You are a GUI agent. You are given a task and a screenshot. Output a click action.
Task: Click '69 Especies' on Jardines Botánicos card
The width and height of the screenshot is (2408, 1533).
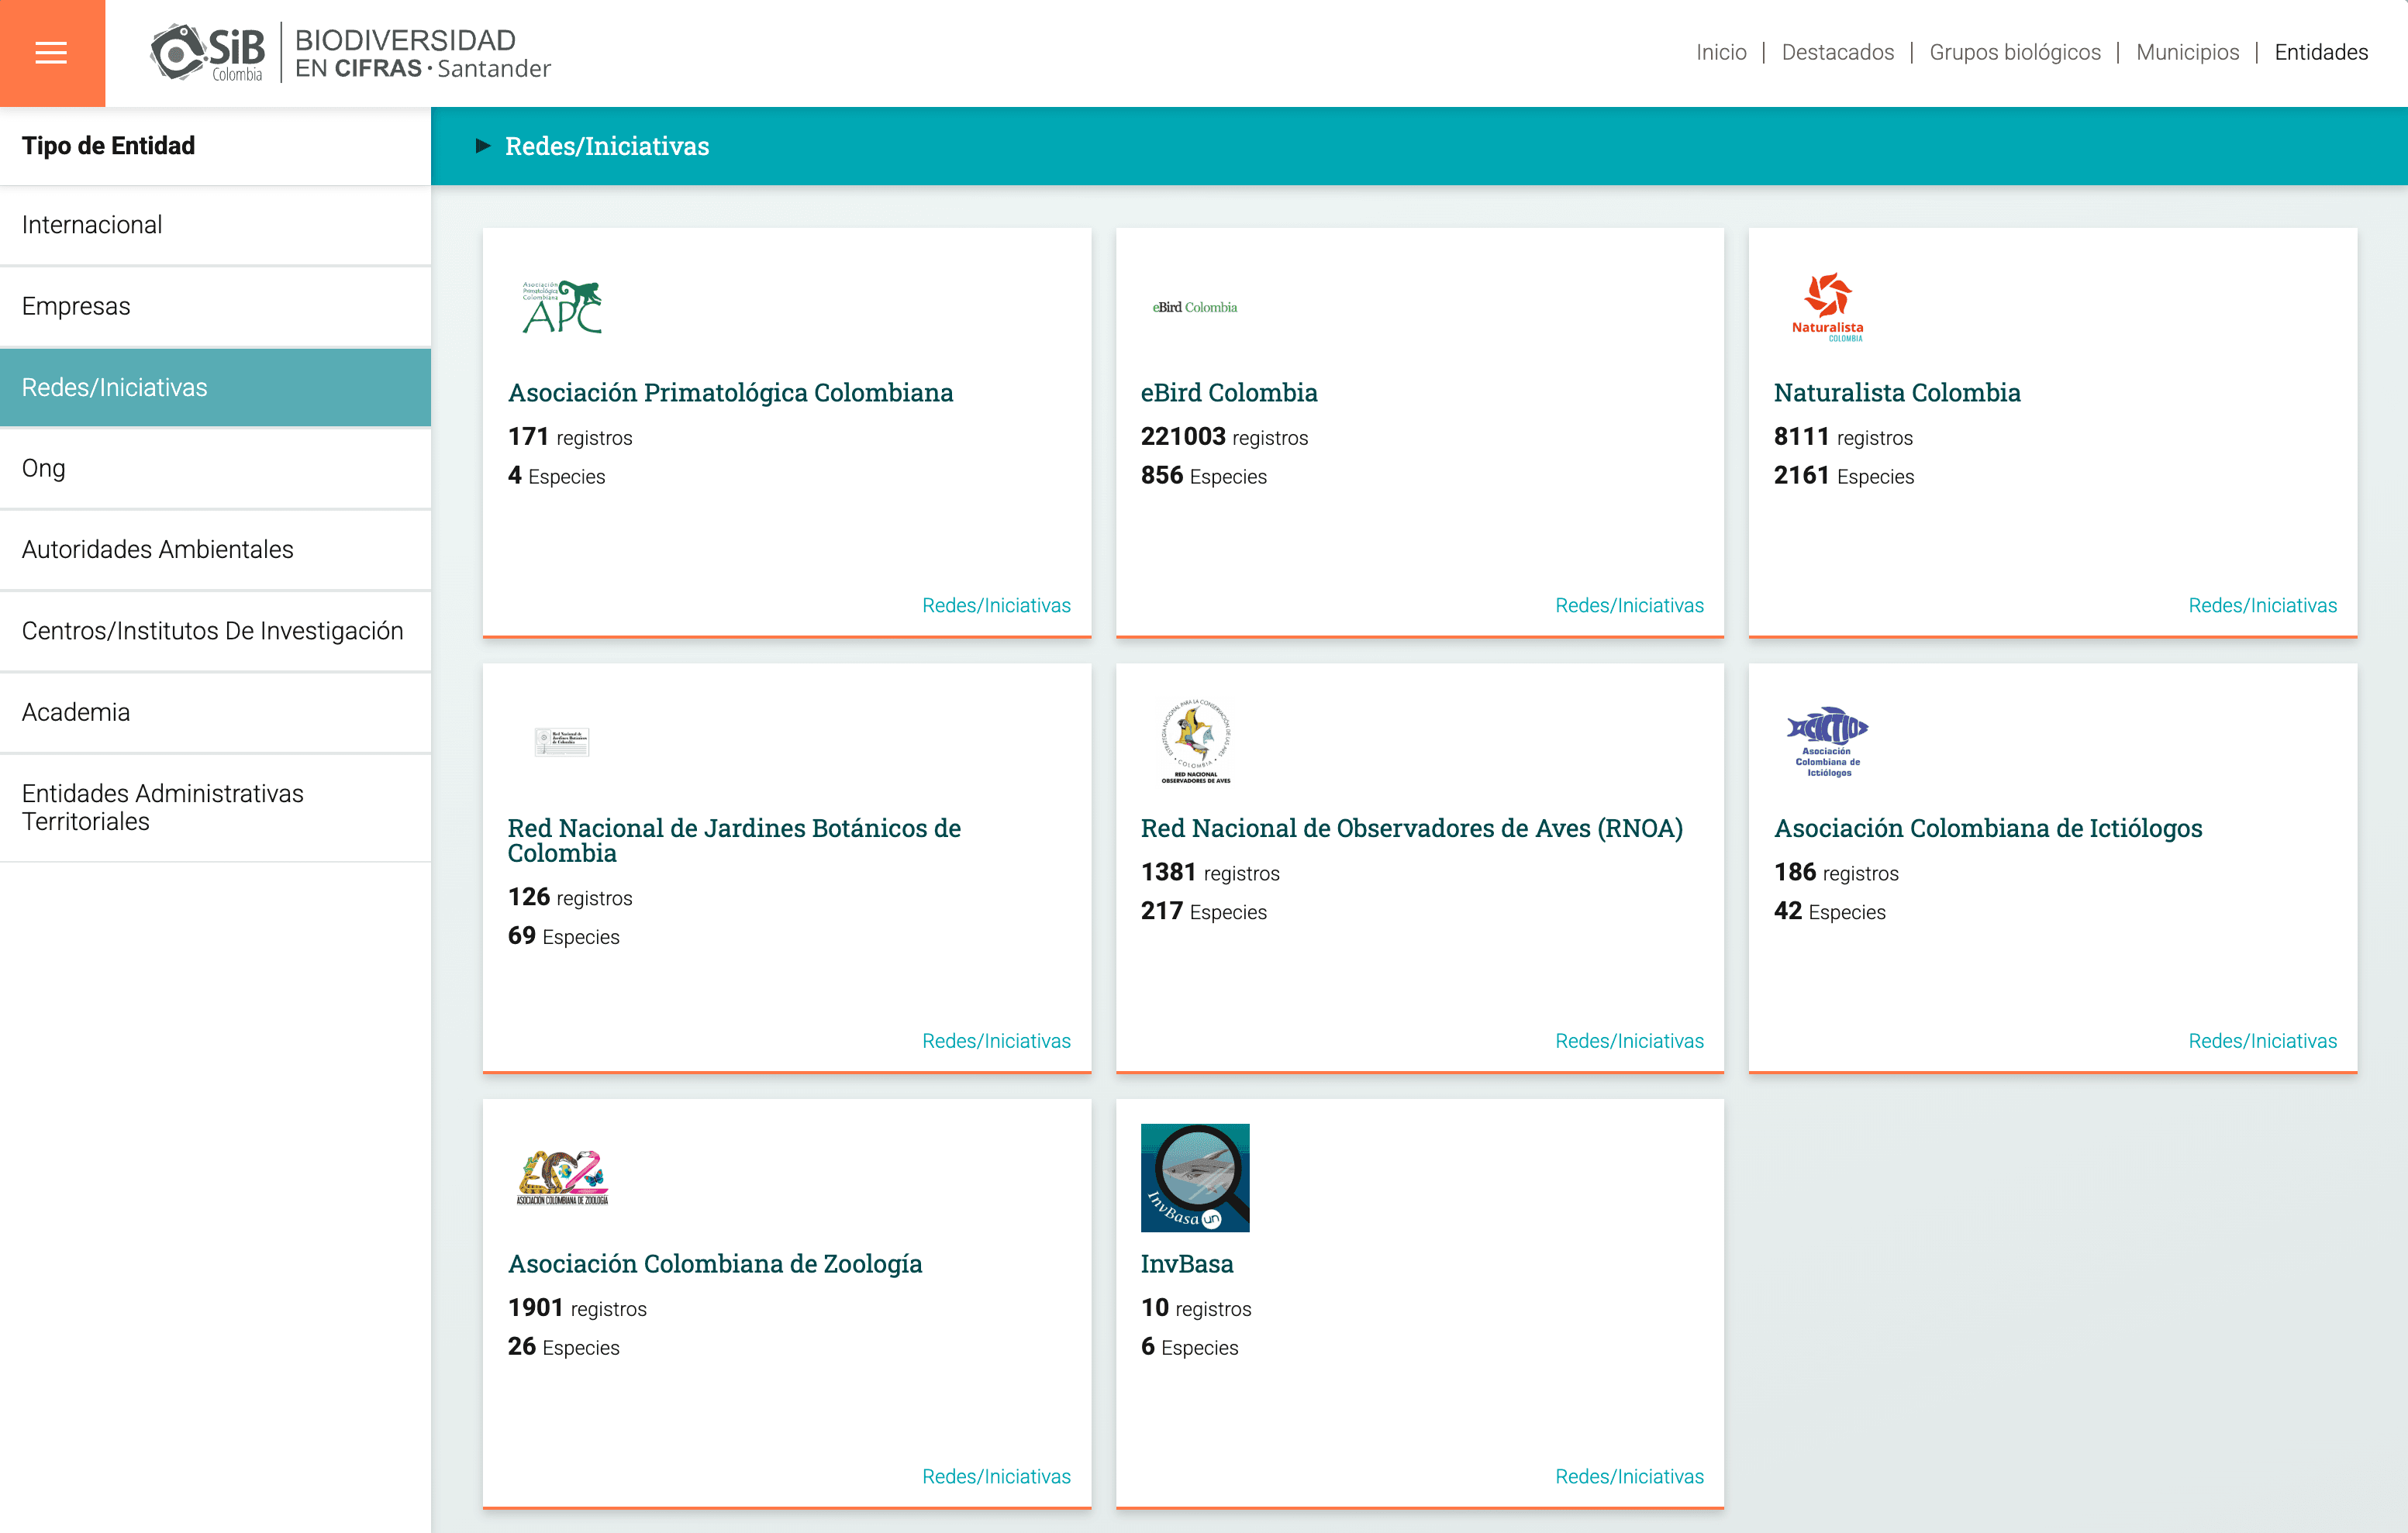(563, 936)
